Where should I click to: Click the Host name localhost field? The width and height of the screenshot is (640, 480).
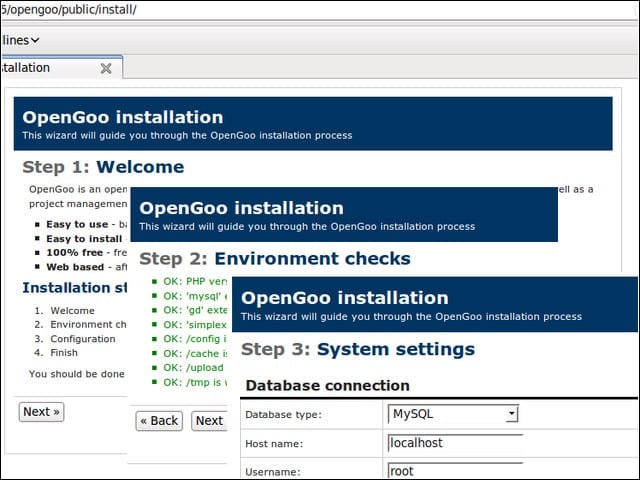[455, 443]
